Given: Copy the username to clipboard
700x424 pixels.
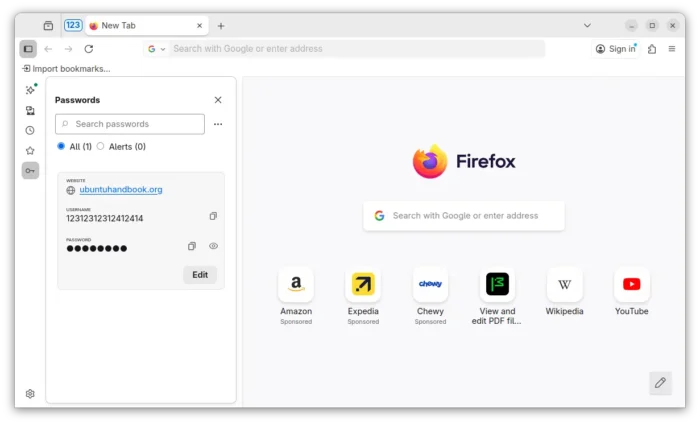Looking at the screenshot, I should click(213, 216).
